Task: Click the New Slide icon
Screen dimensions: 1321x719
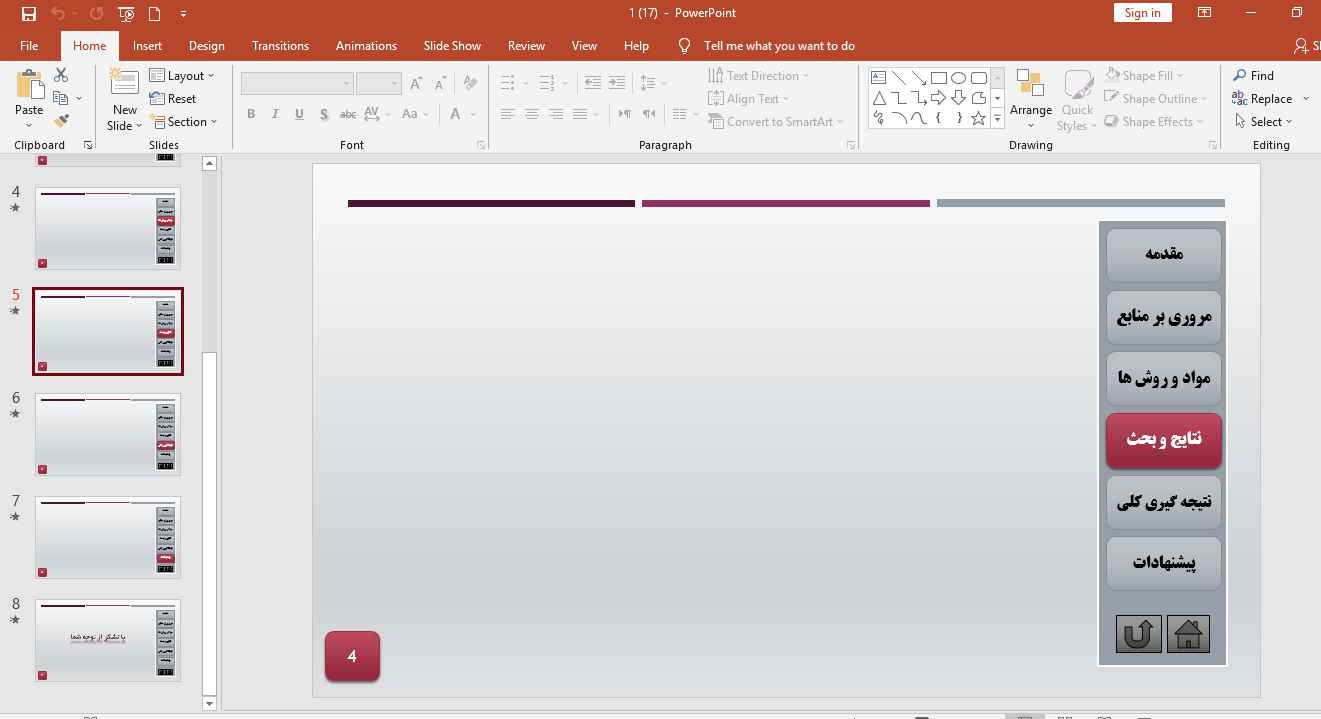Action: tap(124, 83)
